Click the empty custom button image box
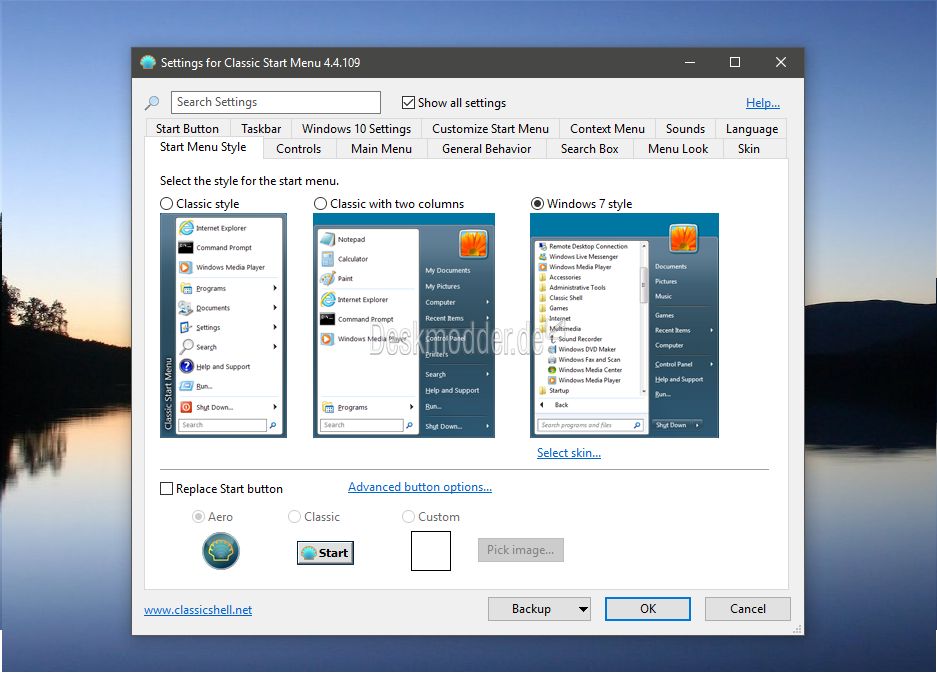 (x=431, y=551)
